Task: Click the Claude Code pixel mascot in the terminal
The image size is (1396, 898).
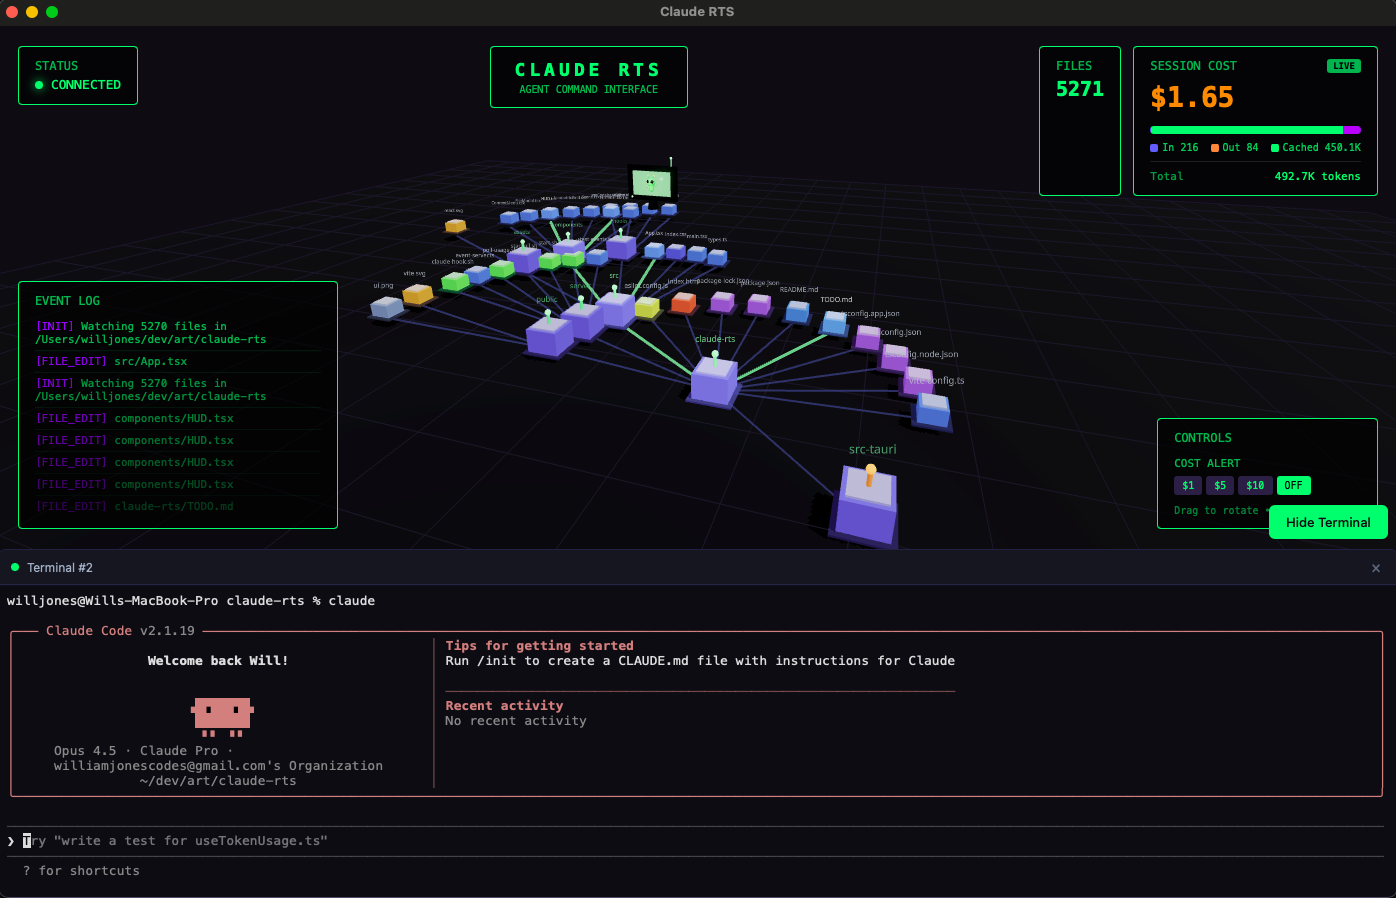Action: pos(221,716)
